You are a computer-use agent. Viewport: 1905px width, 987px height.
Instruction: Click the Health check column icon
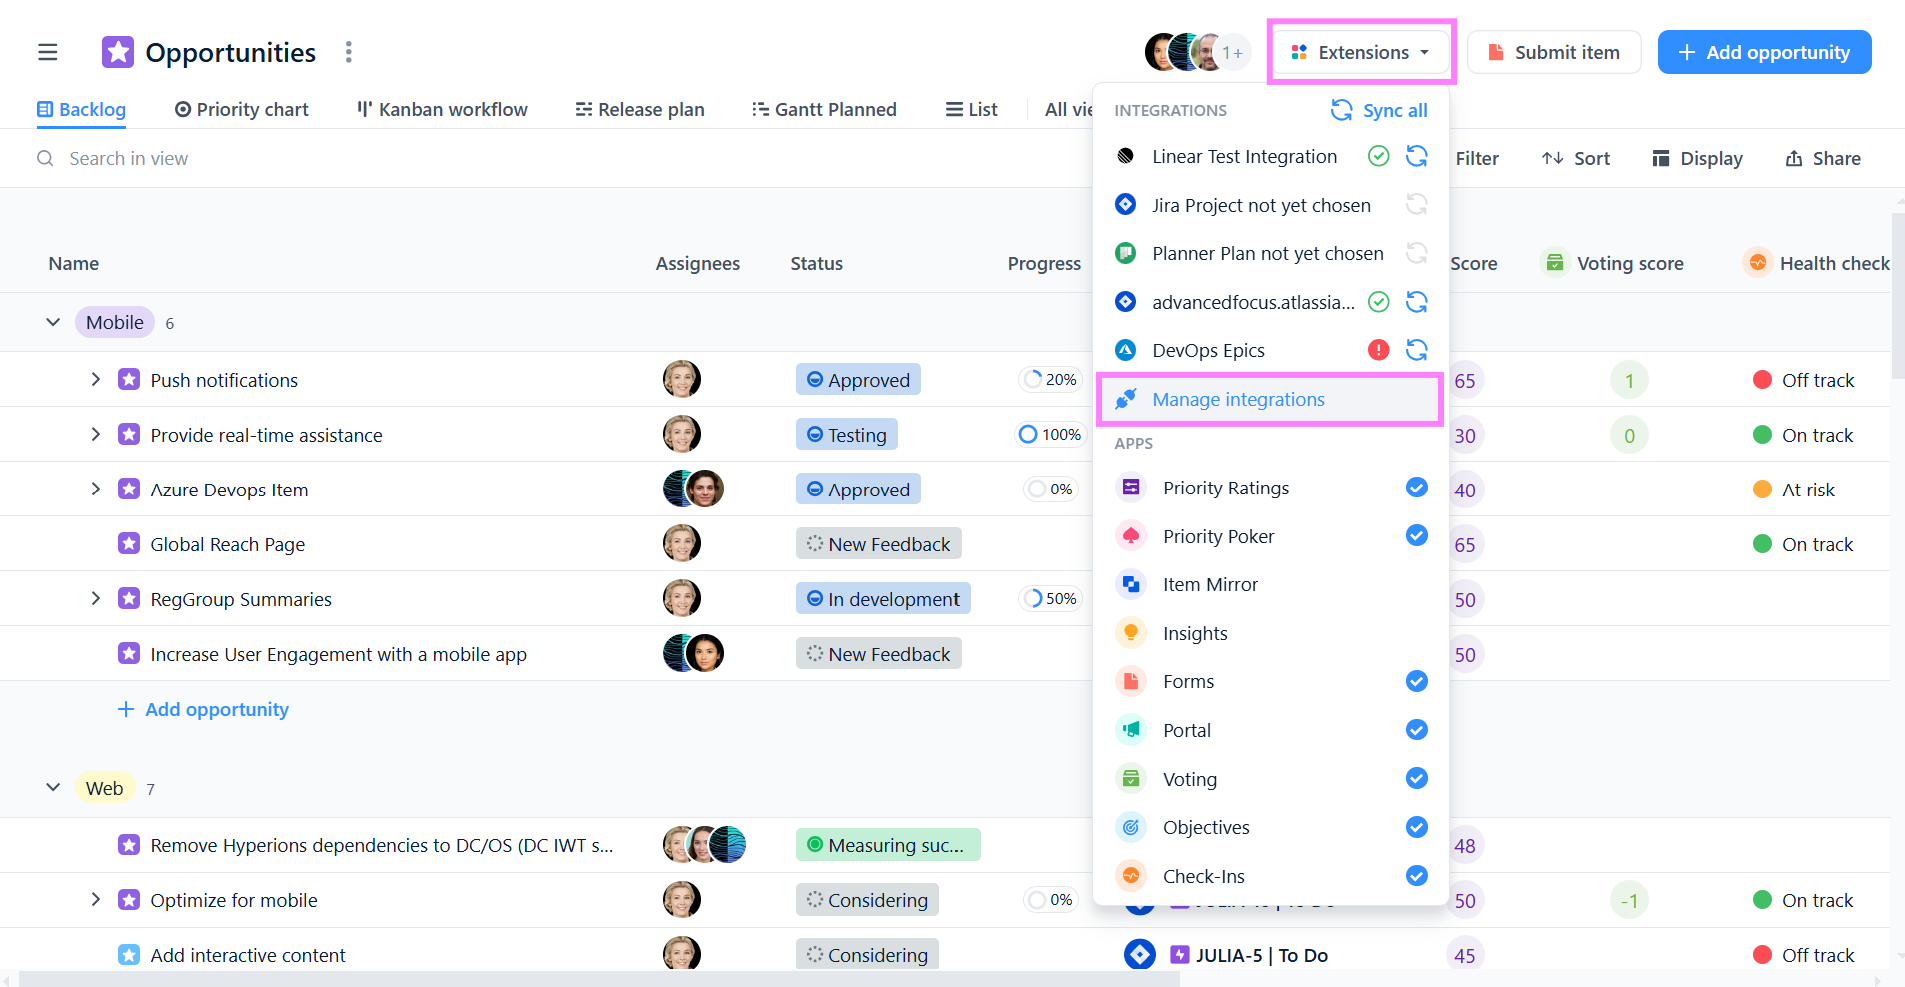[1757, 263]
